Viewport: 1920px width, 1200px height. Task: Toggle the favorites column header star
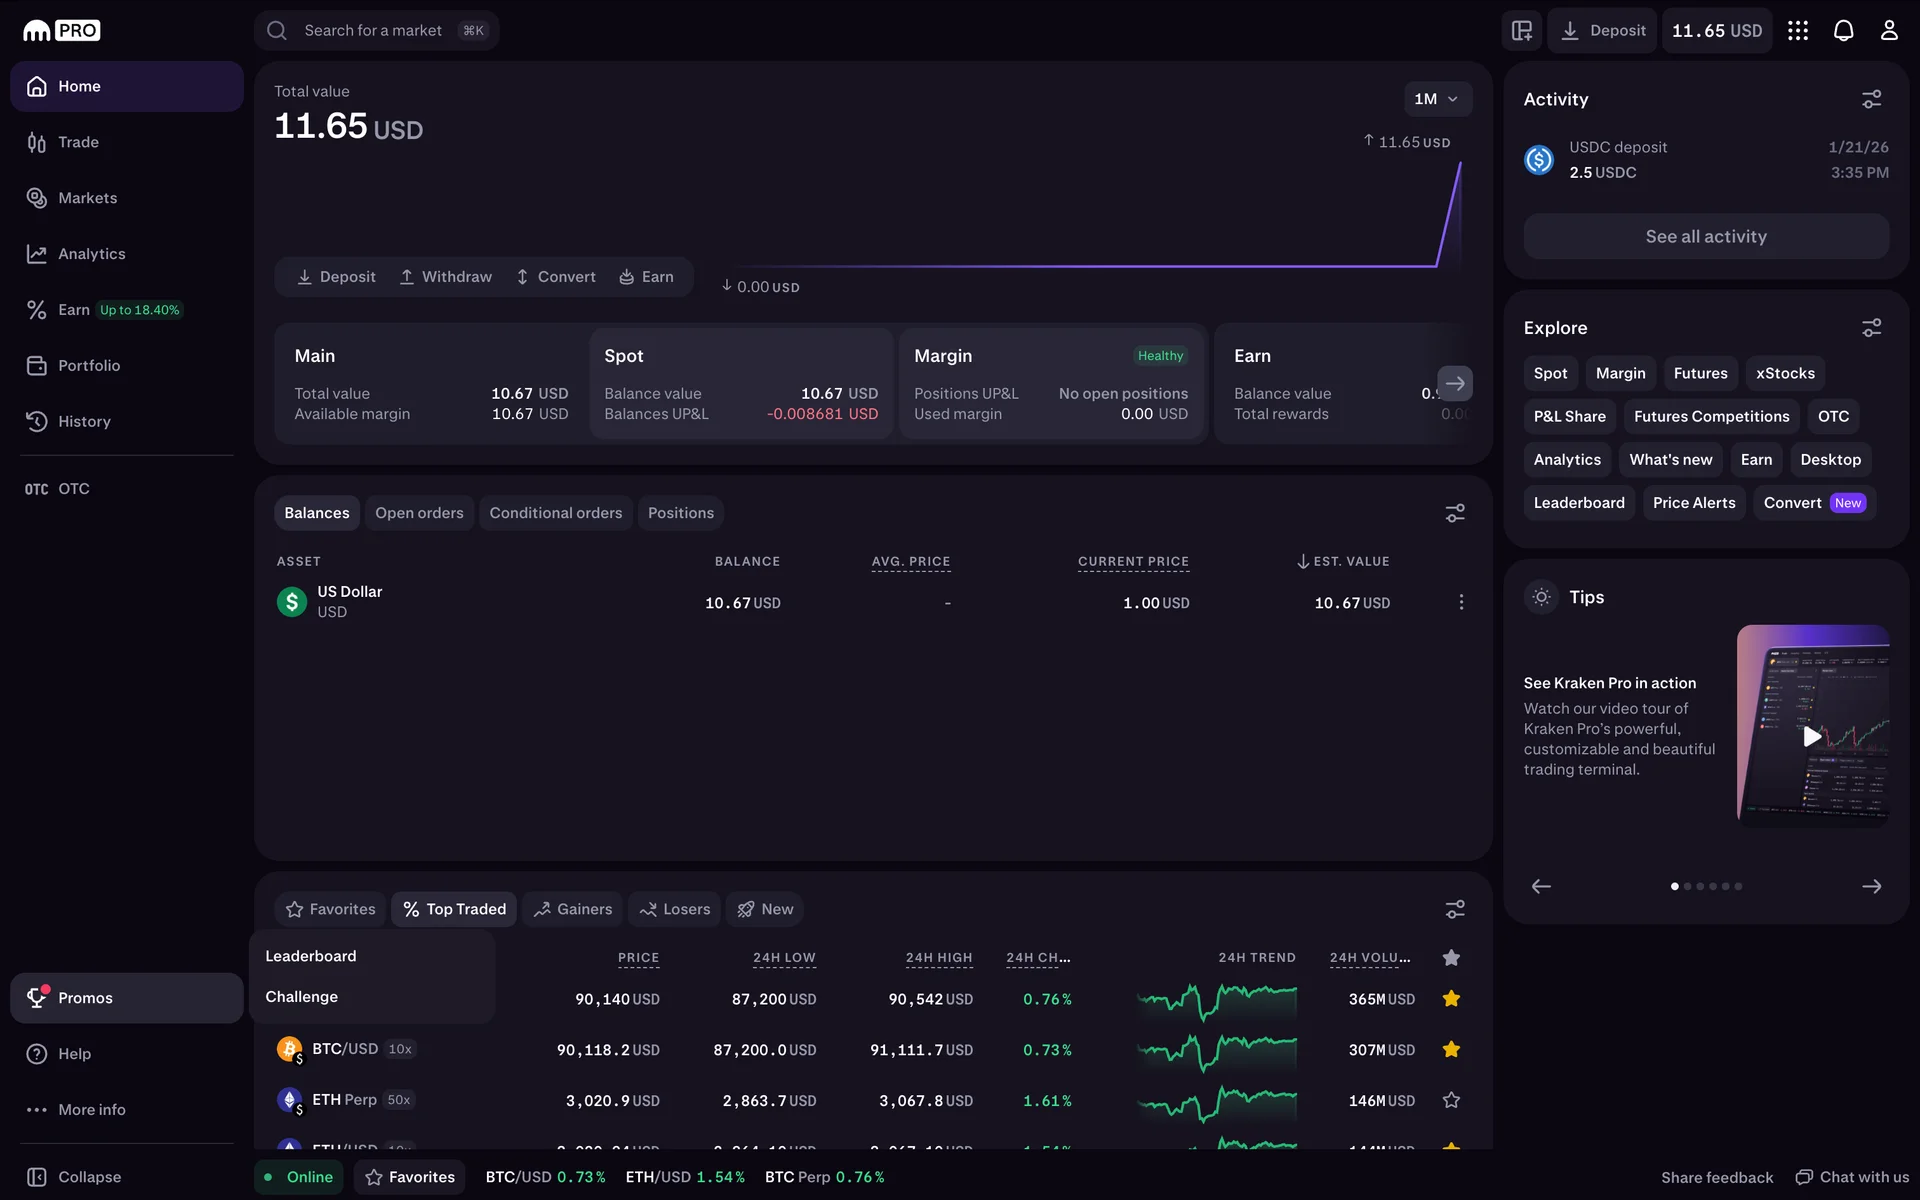click(1451, 958)
